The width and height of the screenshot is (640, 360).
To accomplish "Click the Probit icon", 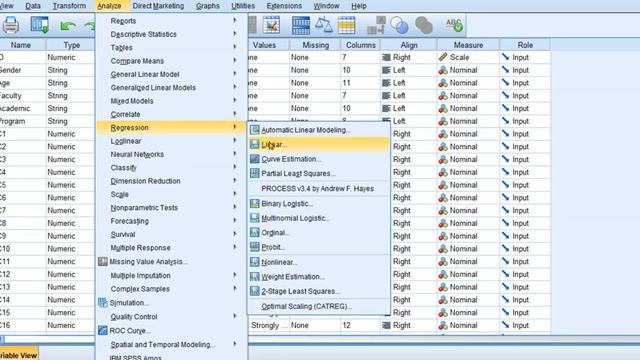I will (x=255, y=247).
